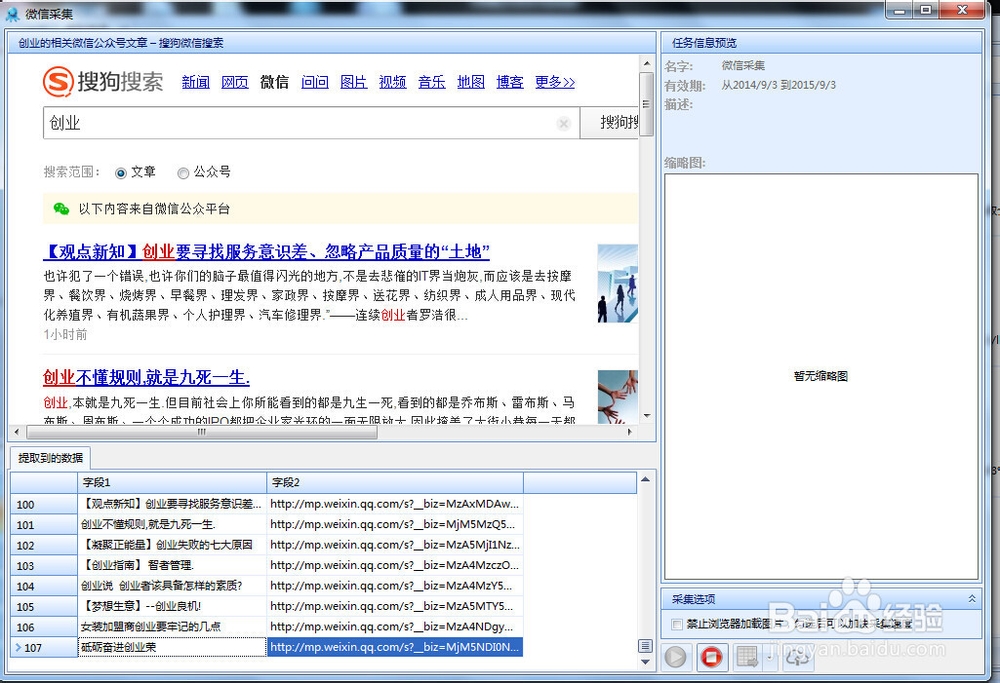Click cell 女装加盟商创业要牢记的几点
Image resolution: width=1000 pixels, height=683 pixels.
pyautogui.click(x=172, y=627)
